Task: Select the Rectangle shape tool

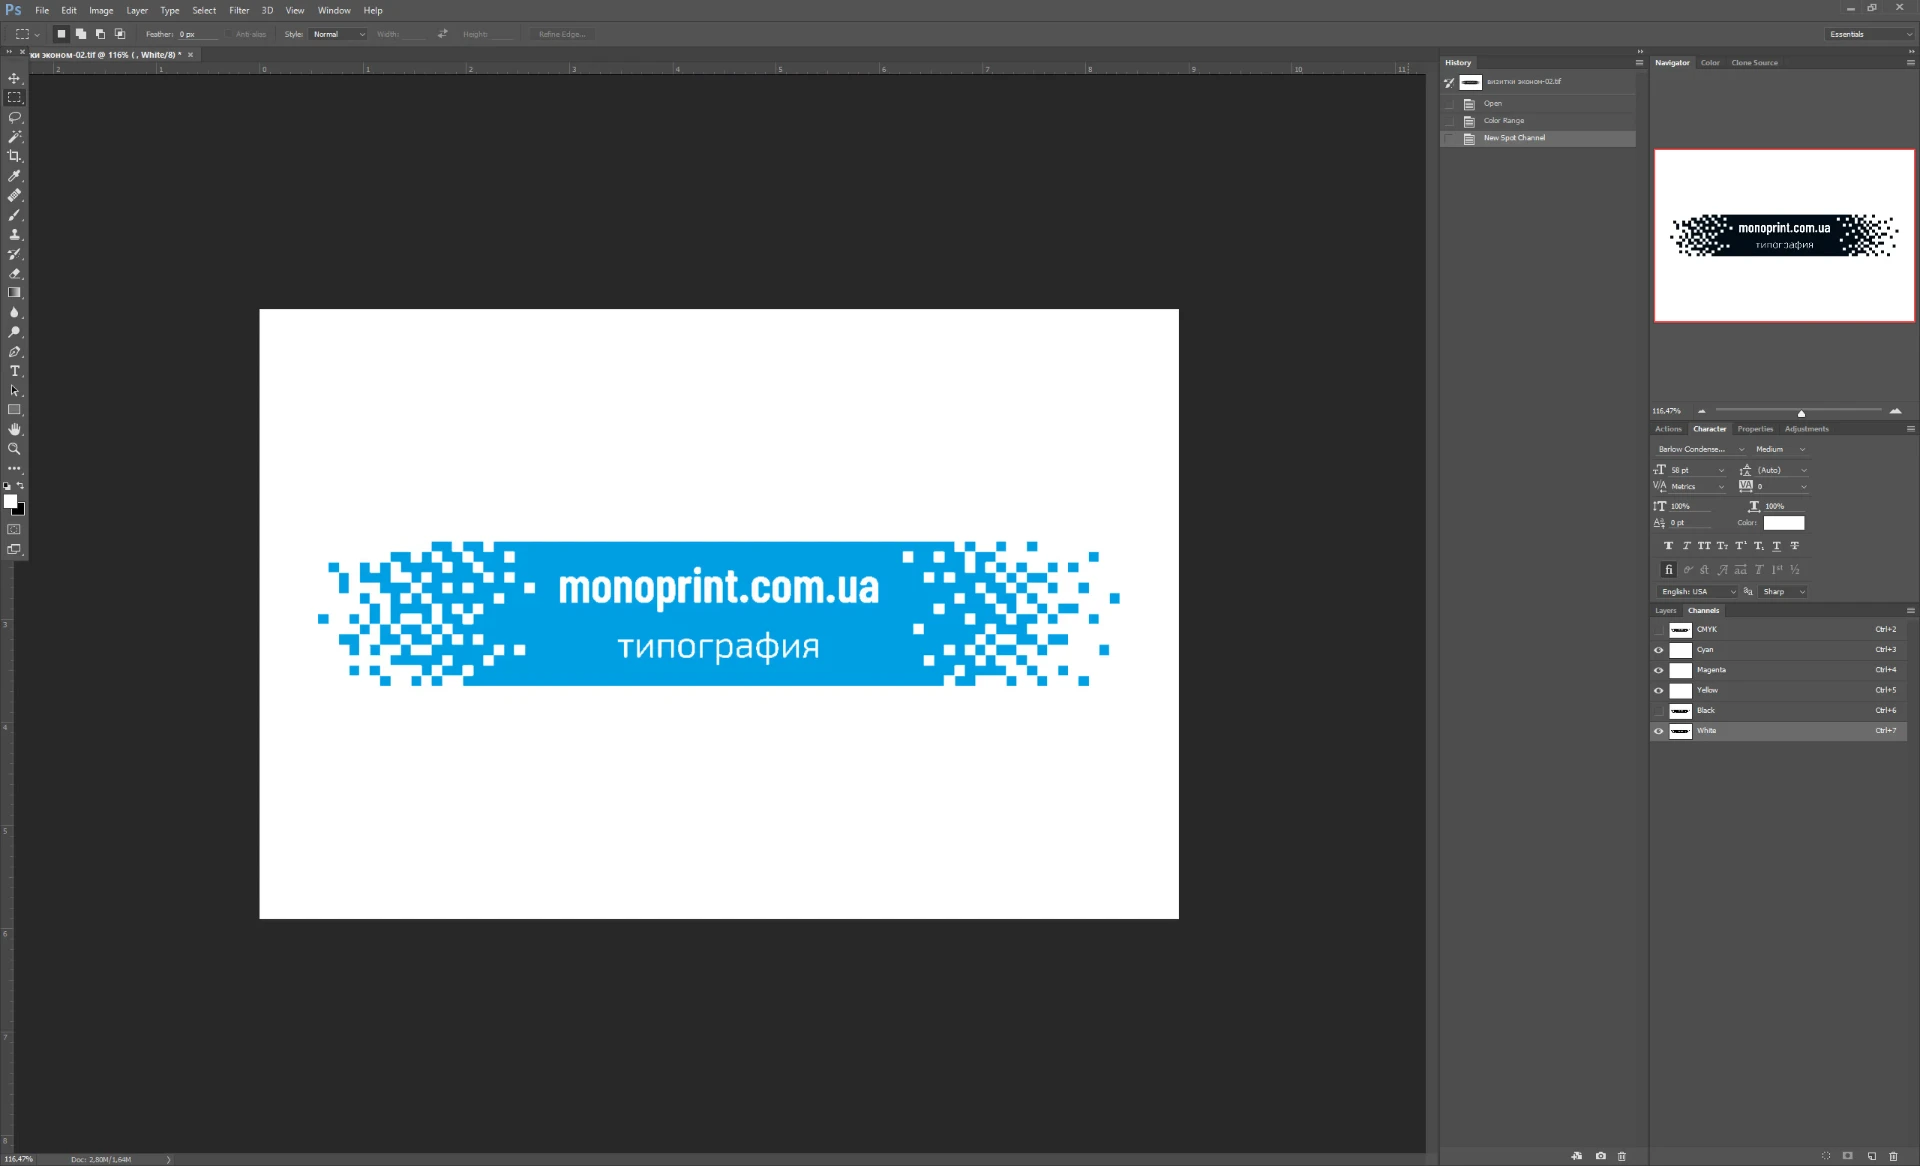Action: click(14, 410)
